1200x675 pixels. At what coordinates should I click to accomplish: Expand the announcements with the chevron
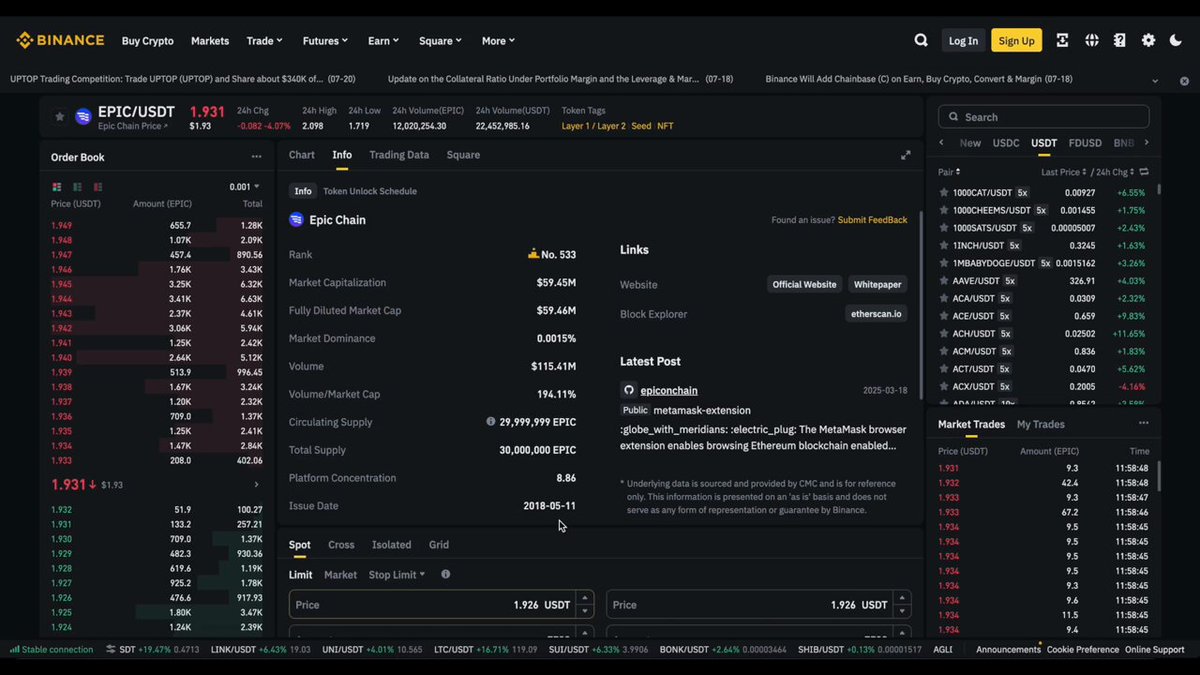[1155, 80]
